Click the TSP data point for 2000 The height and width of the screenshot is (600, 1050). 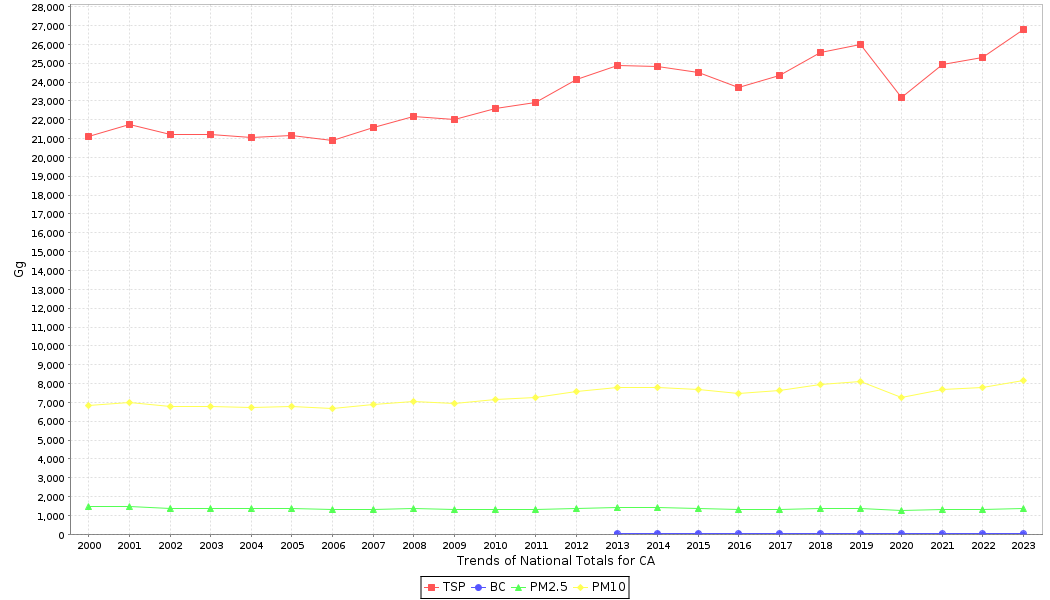coord(89,136)
